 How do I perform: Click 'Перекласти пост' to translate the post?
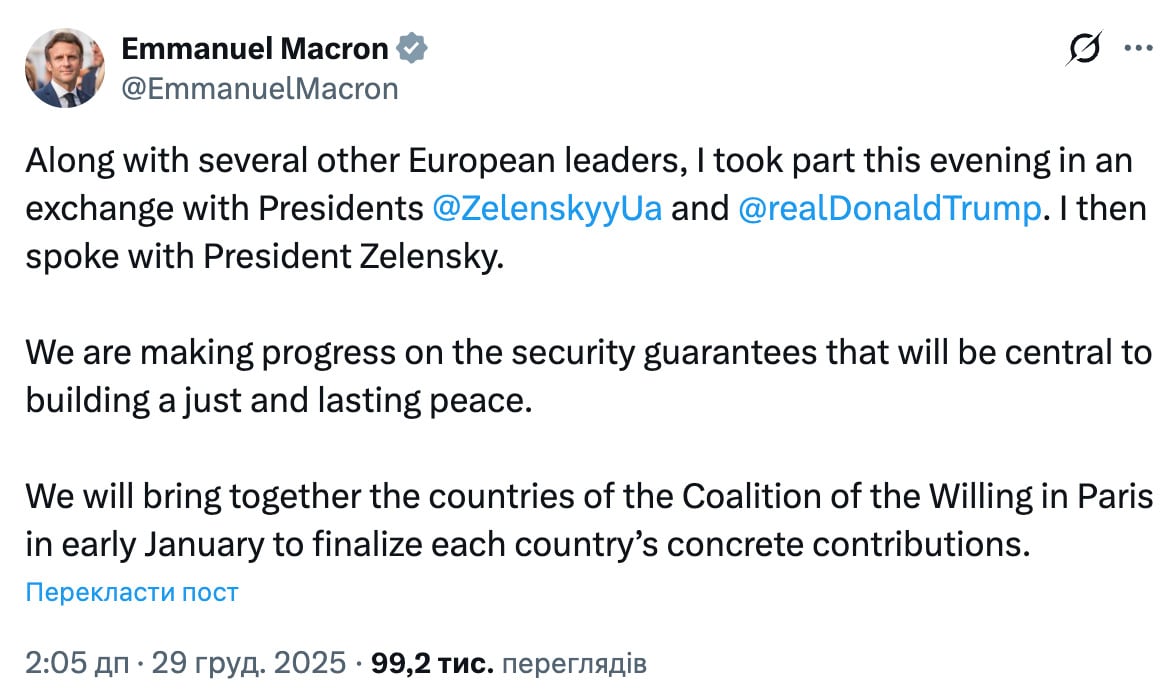tap(132, 592)
